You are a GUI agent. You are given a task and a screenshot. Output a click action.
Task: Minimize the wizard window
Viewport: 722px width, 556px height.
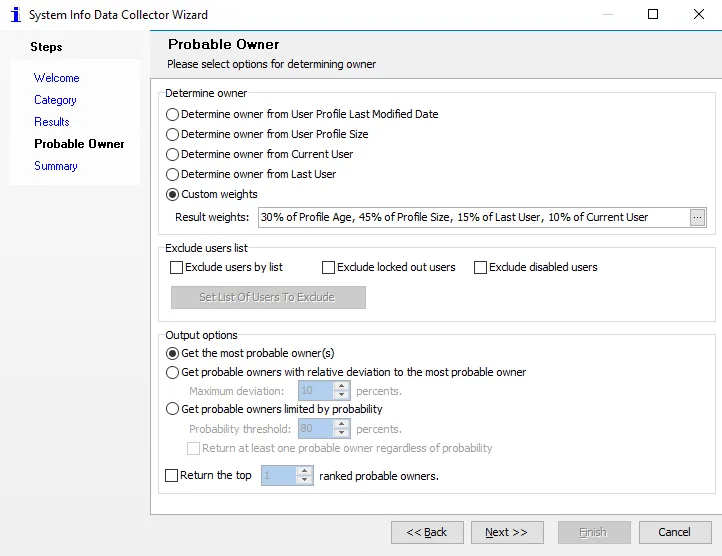pyautogui.click(x=608, y=14)
